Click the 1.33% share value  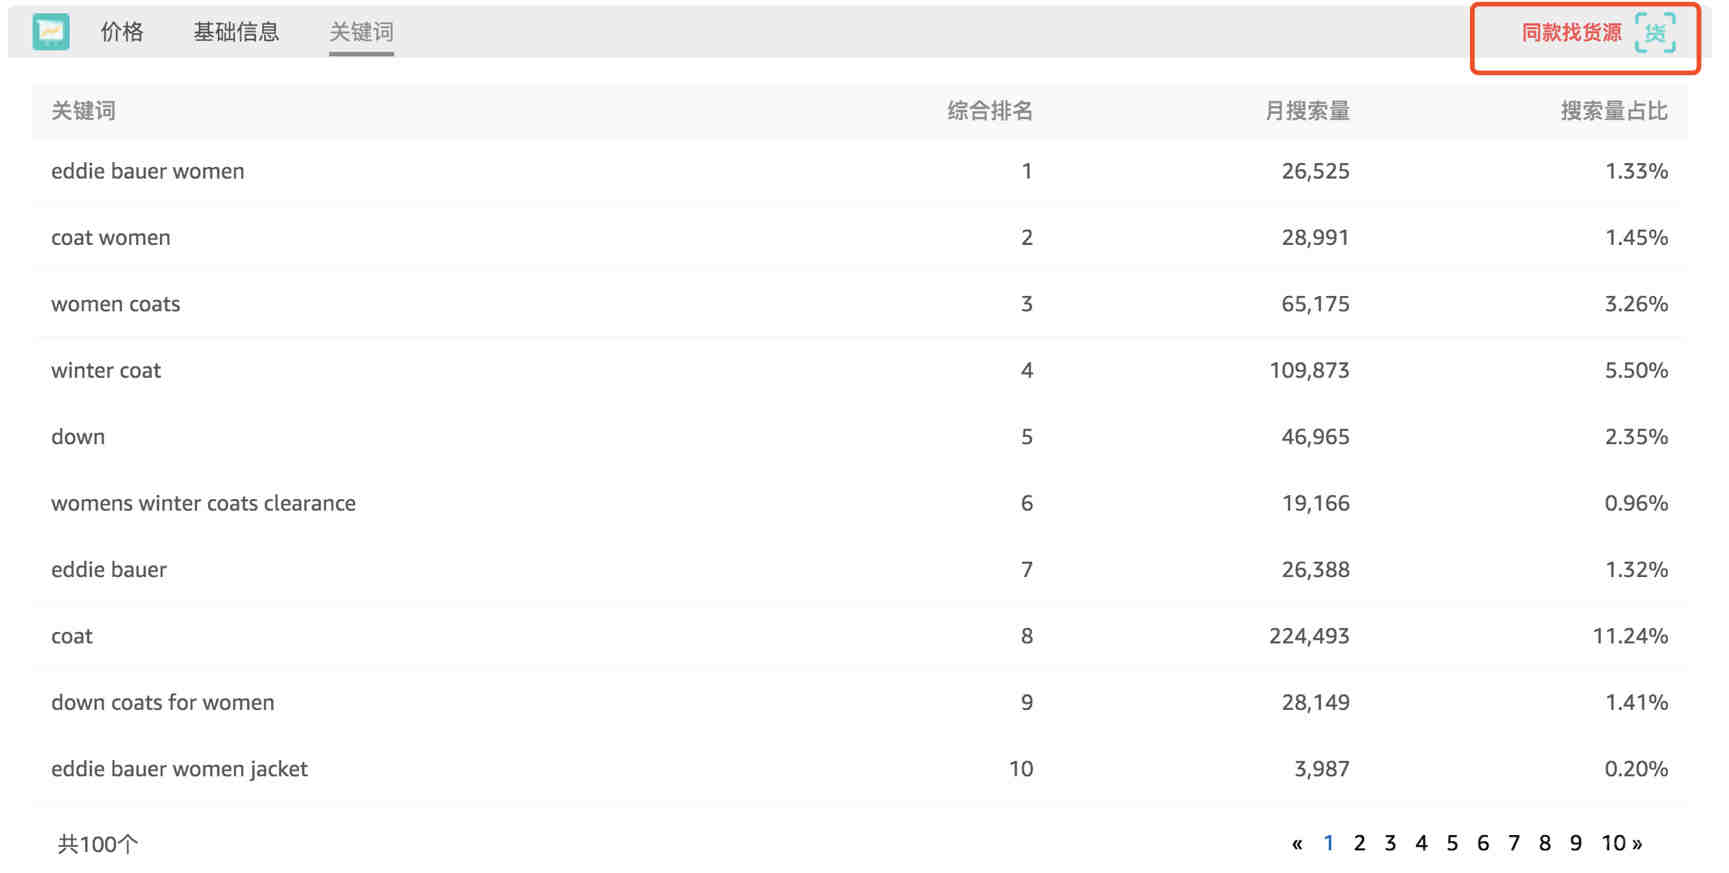(1637, 171)
